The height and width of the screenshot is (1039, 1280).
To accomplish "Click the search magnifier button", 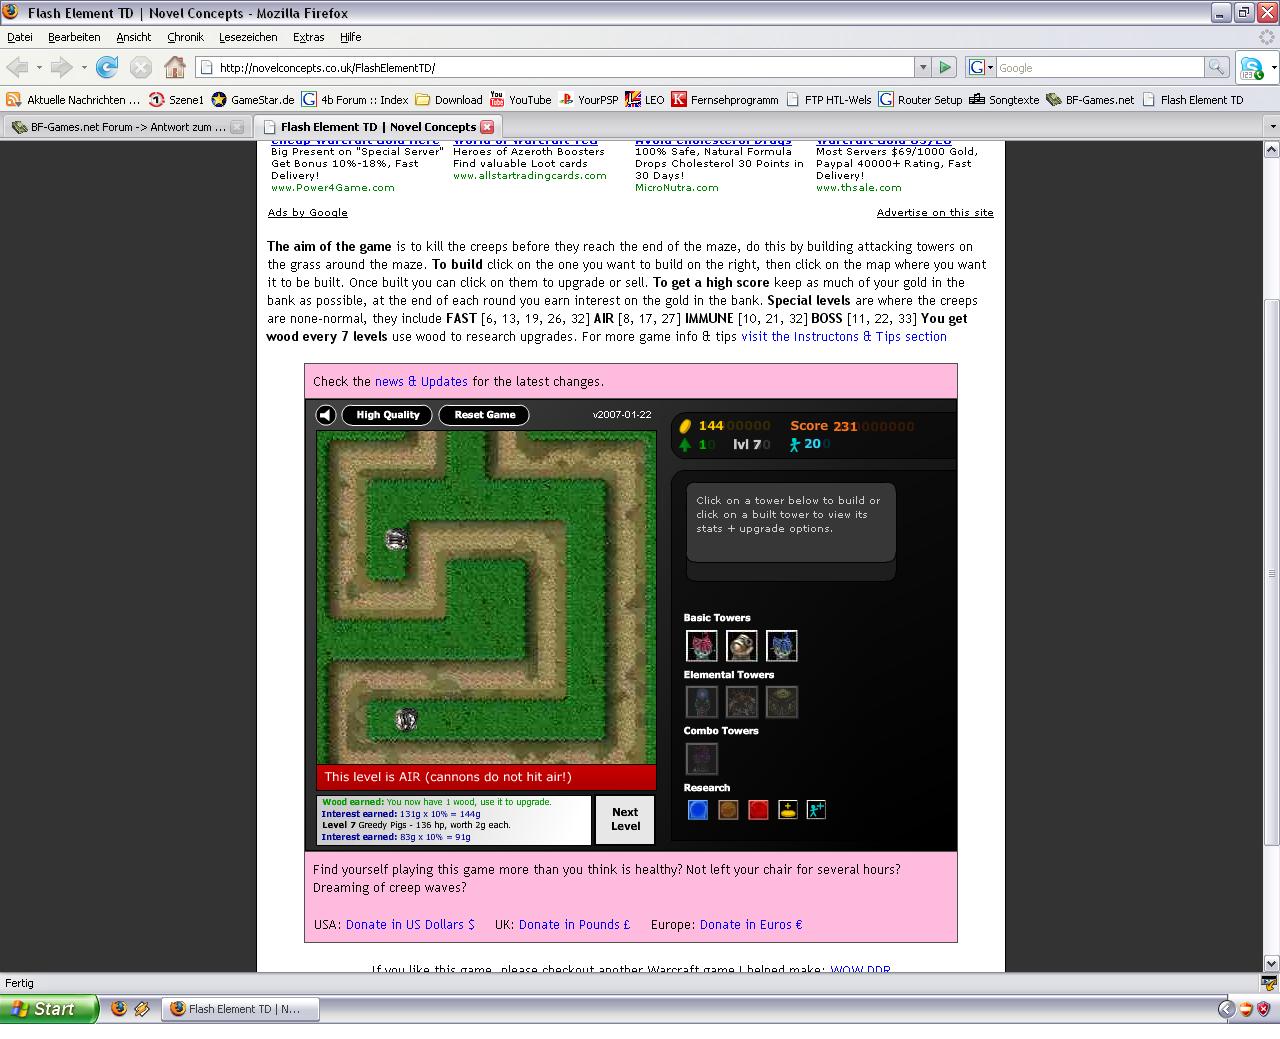I will pos(1216,67).
